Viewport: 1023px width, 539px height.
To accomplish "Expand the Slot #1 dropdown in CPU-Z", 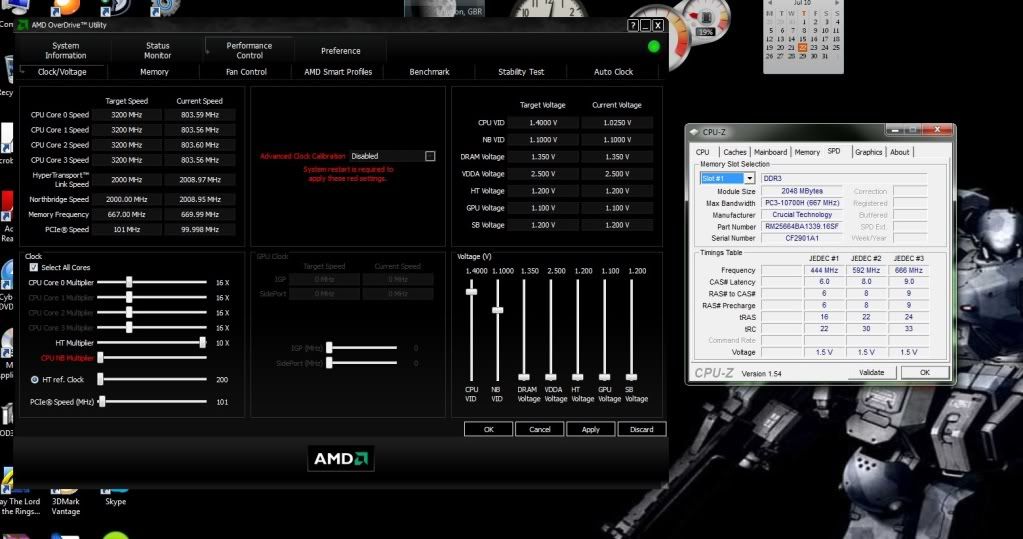I will point(750,178).
